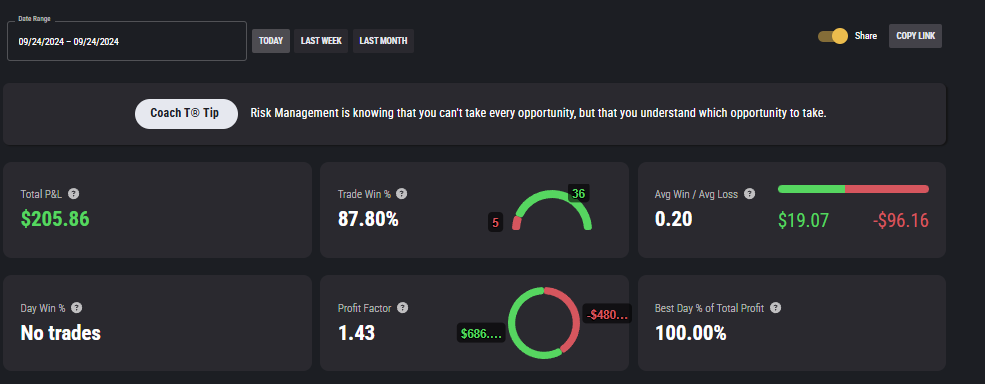Screen dimensions: 985x384
Task: Click the Trade Win % info icon
Action: (x=401, y=194)
